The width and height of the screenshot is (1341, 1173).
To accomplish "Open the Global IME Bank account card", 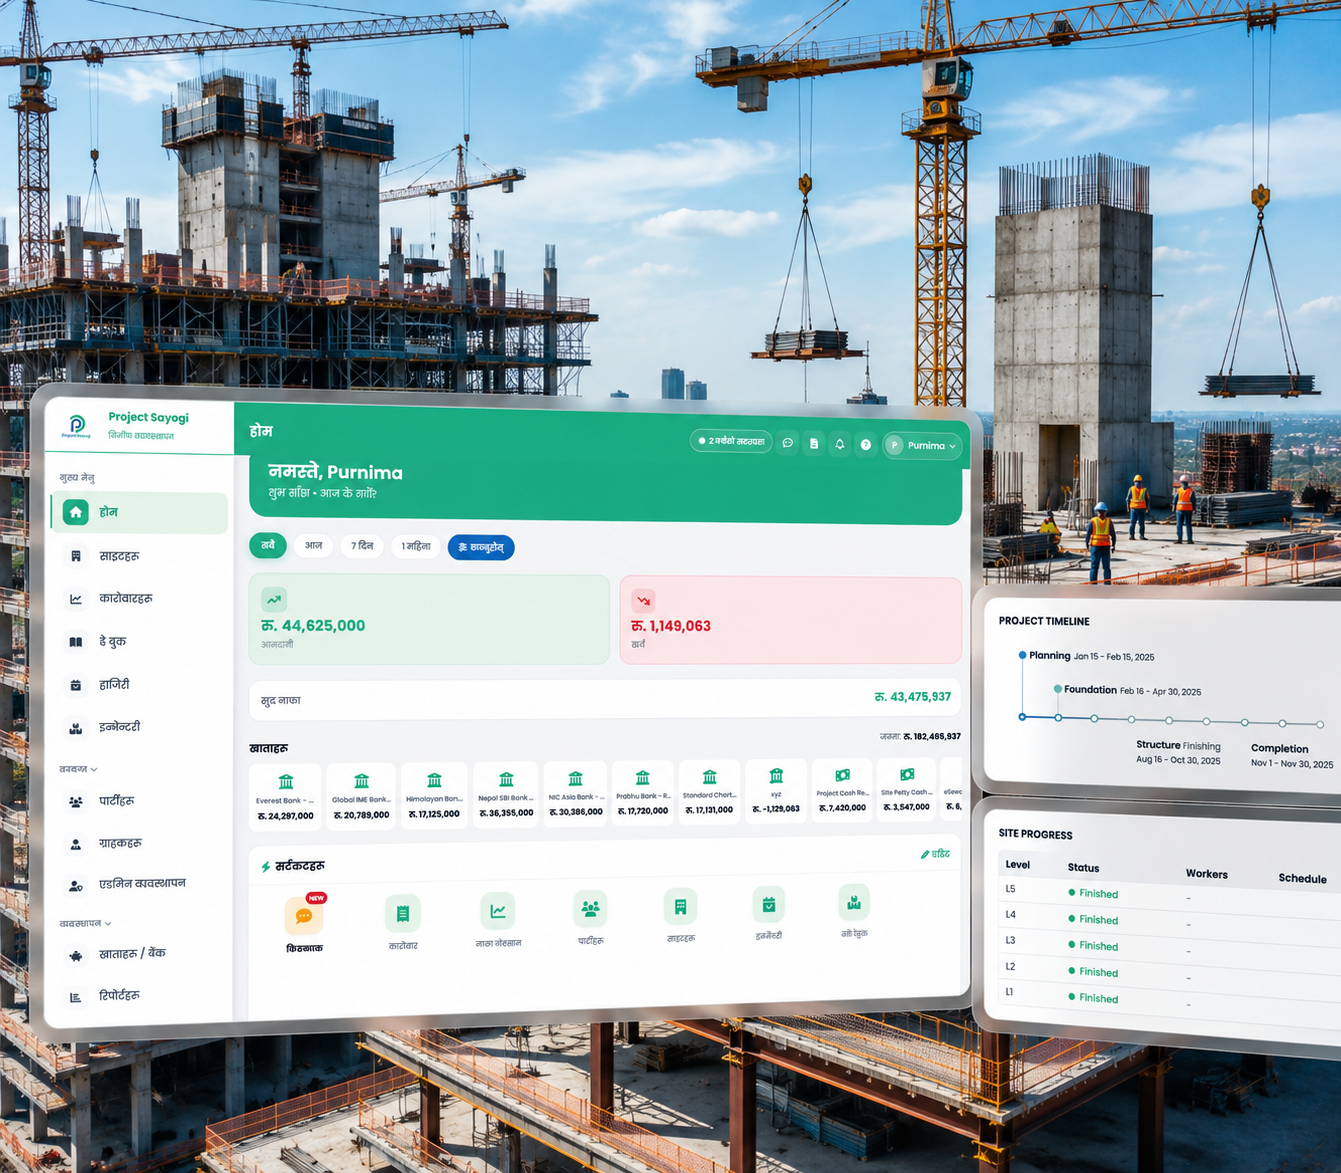I will click(x=361, y=795).
